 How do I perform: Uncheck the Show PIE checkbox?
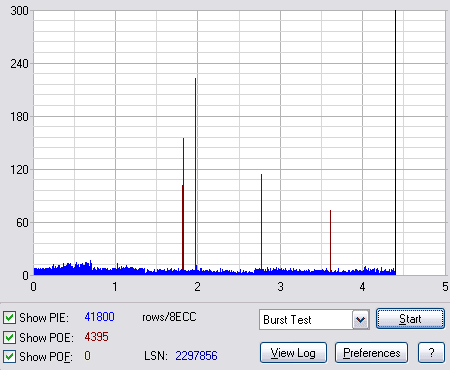point(9,317)
